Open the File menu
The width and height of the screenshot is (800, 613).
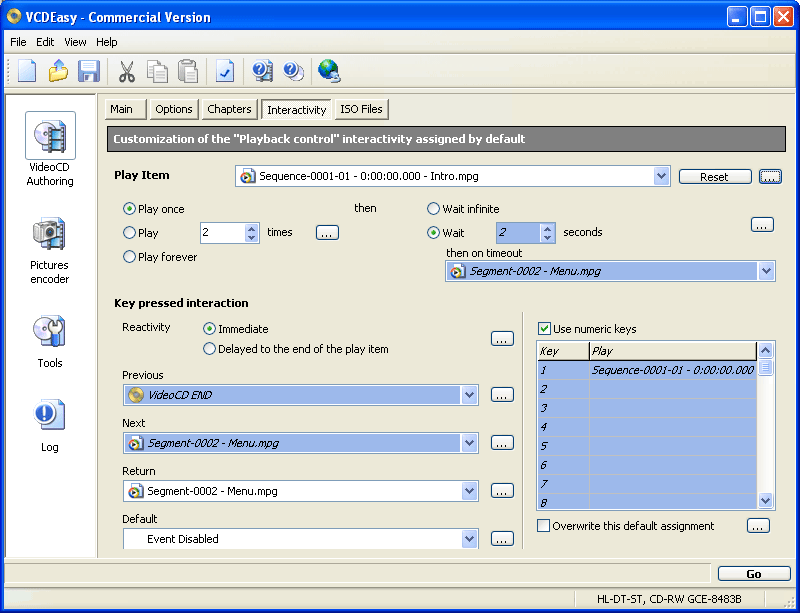click(18, 42)
